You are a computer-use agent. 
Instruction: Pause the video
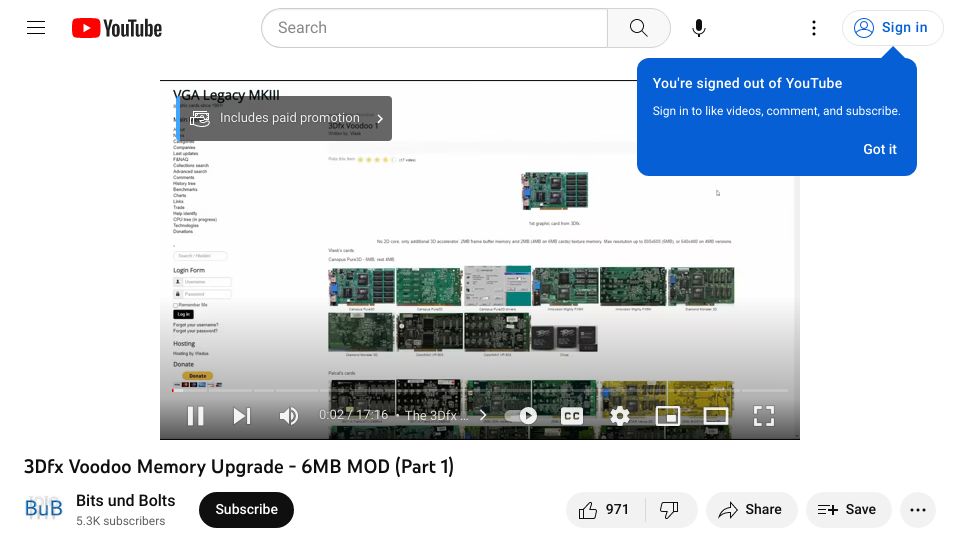pos(195,416)
